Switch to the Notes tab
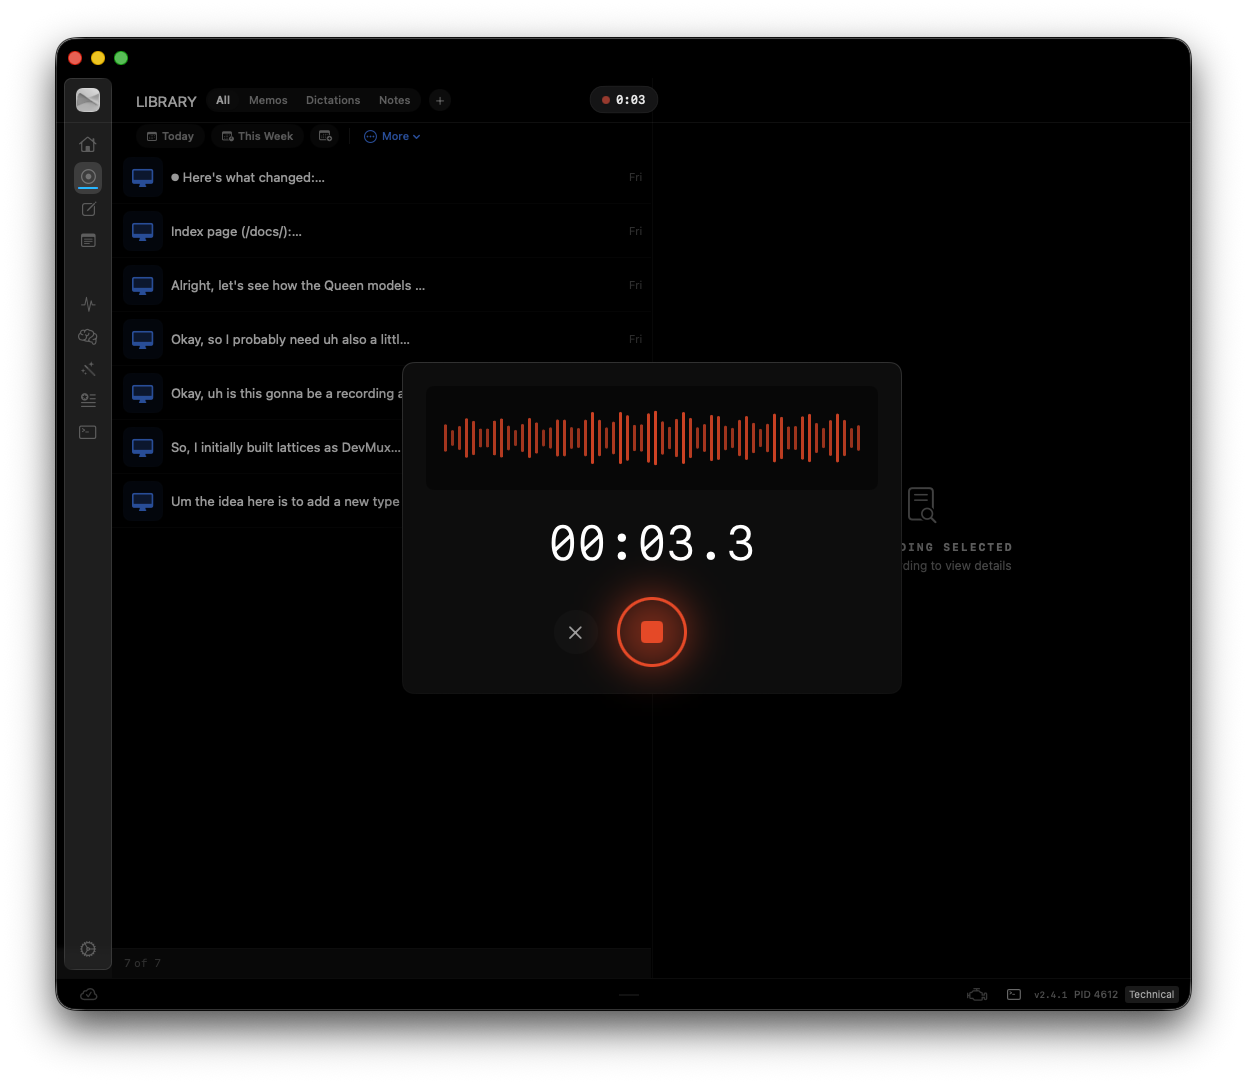 click(x=394, y=100)
